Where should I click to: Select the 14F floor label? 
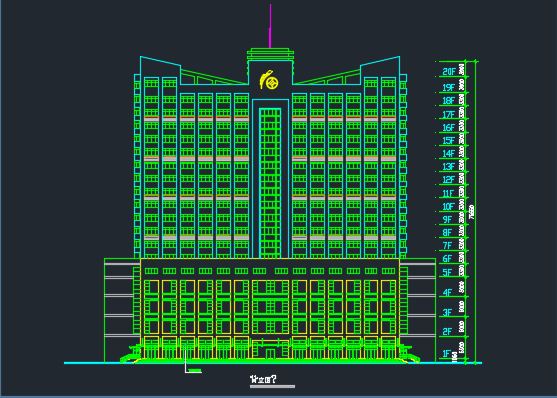pos(449,154)
